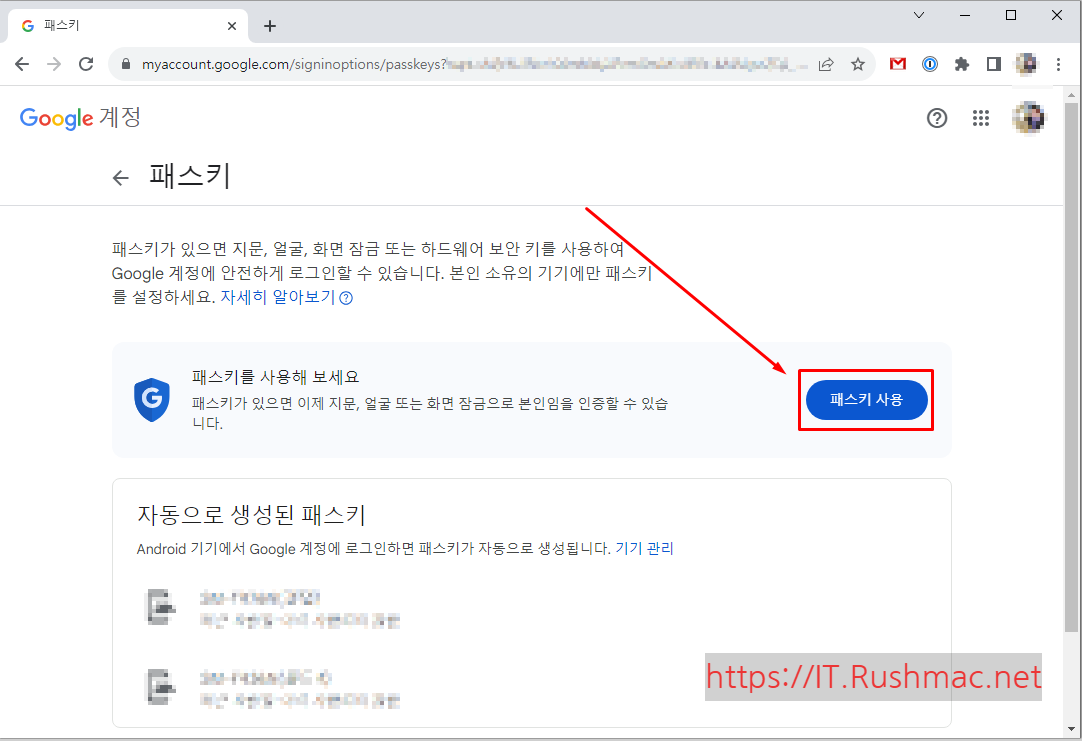The height and width of the screenshot is (741, 1082).
Task: Click the back arrow beside the 패스키 heading
Action: tap(120, 177)
